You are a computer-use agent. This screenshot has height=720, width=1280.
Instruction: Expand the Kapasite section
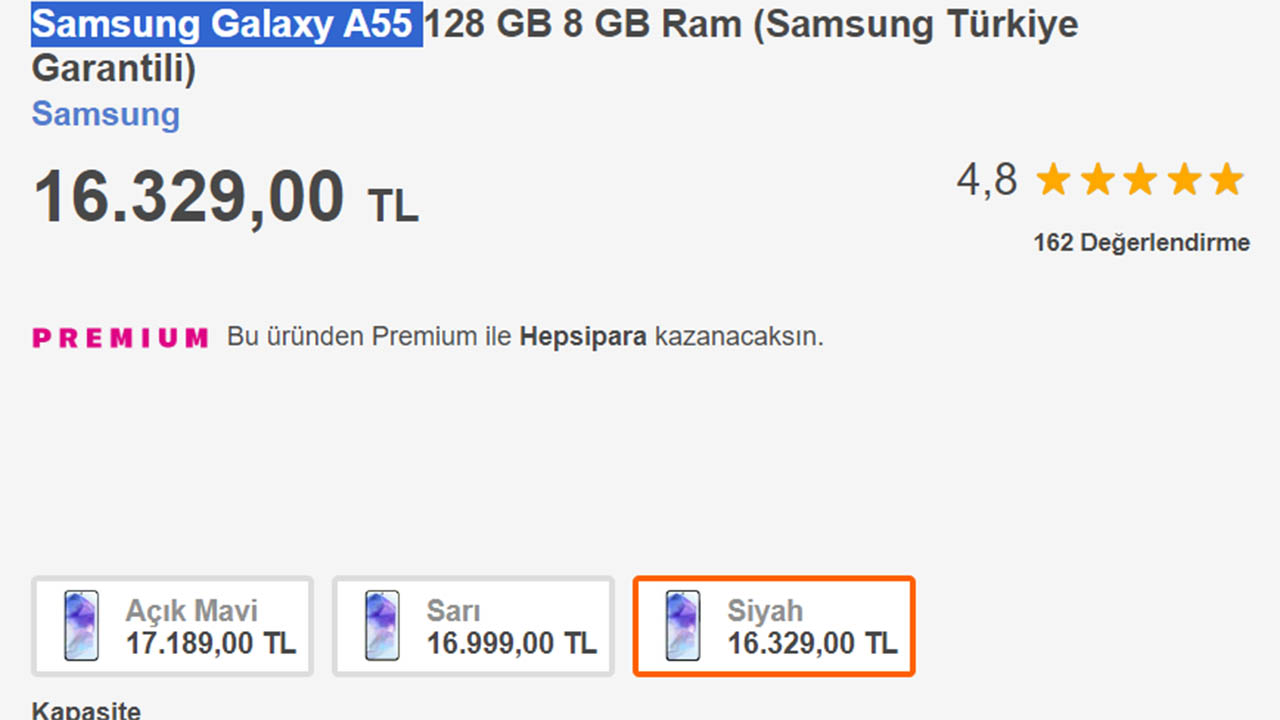[x=86, y=711]
